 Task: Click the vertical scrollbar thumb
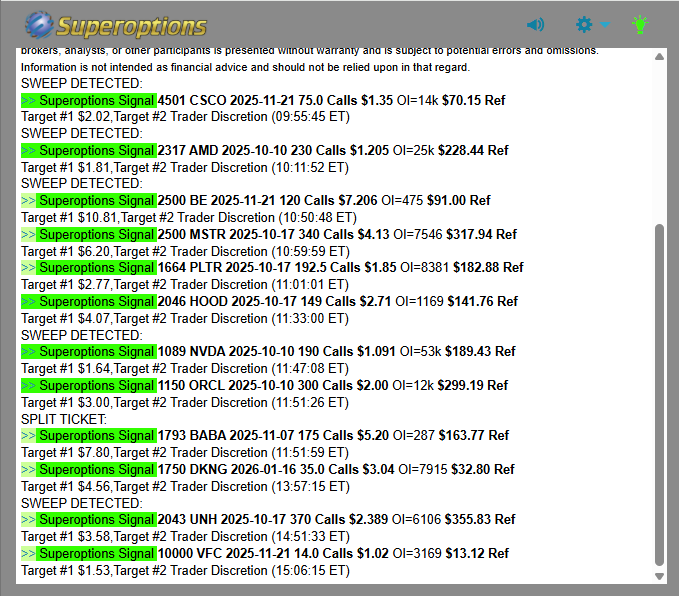pos(658,395)
